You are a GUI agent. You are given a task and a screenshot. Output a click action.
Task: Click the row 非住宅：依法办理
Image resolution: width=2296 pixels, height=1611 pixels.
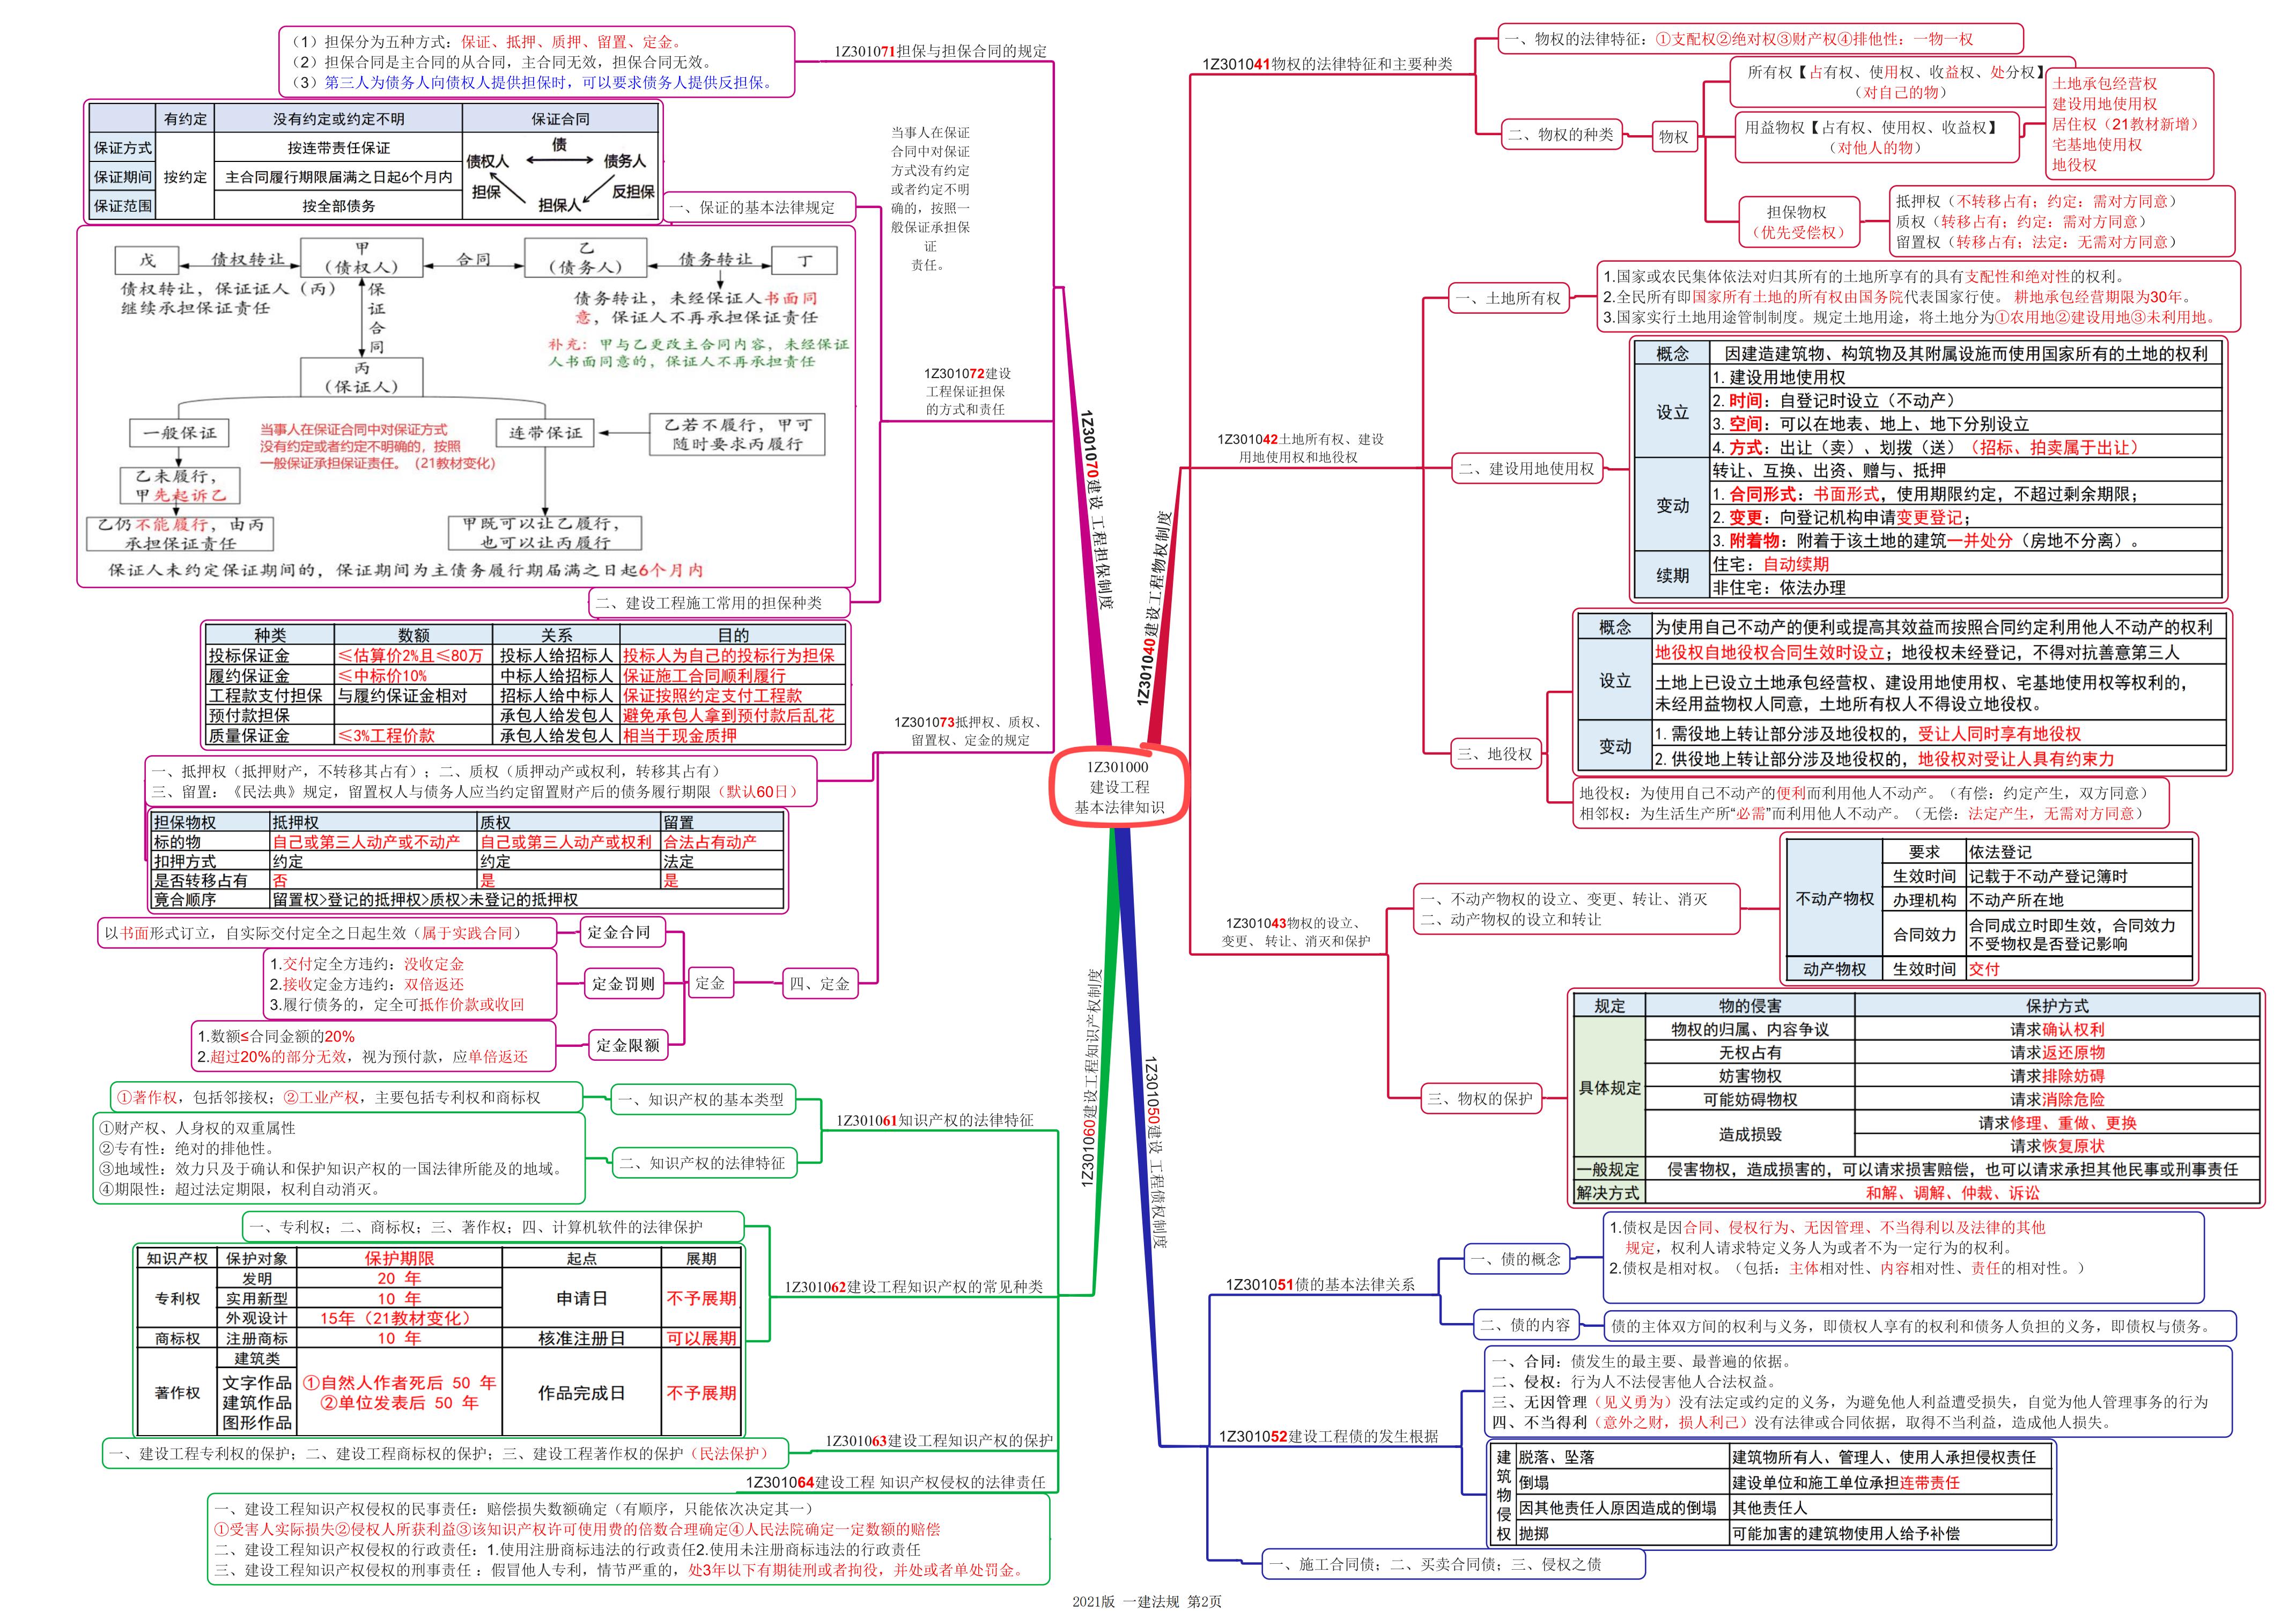tap(1966, 588)
